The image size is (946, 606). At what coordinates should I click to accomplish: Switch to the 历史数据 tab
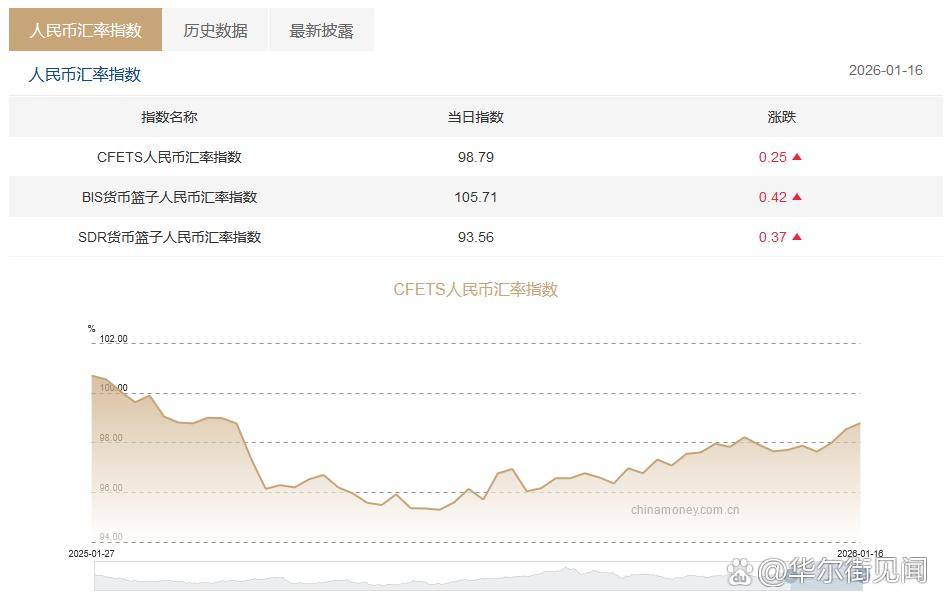215,30
